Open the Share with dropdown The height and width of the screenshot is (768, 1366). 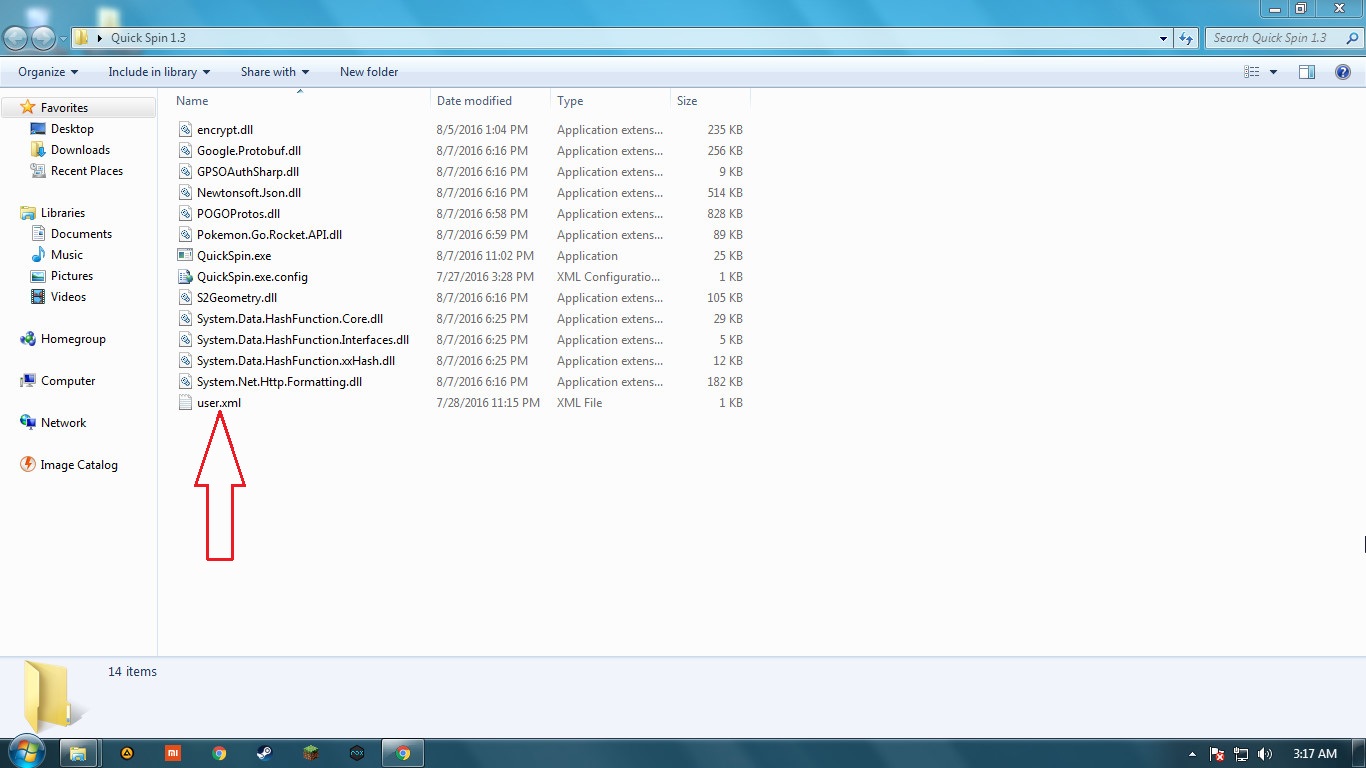coord(275,72)
